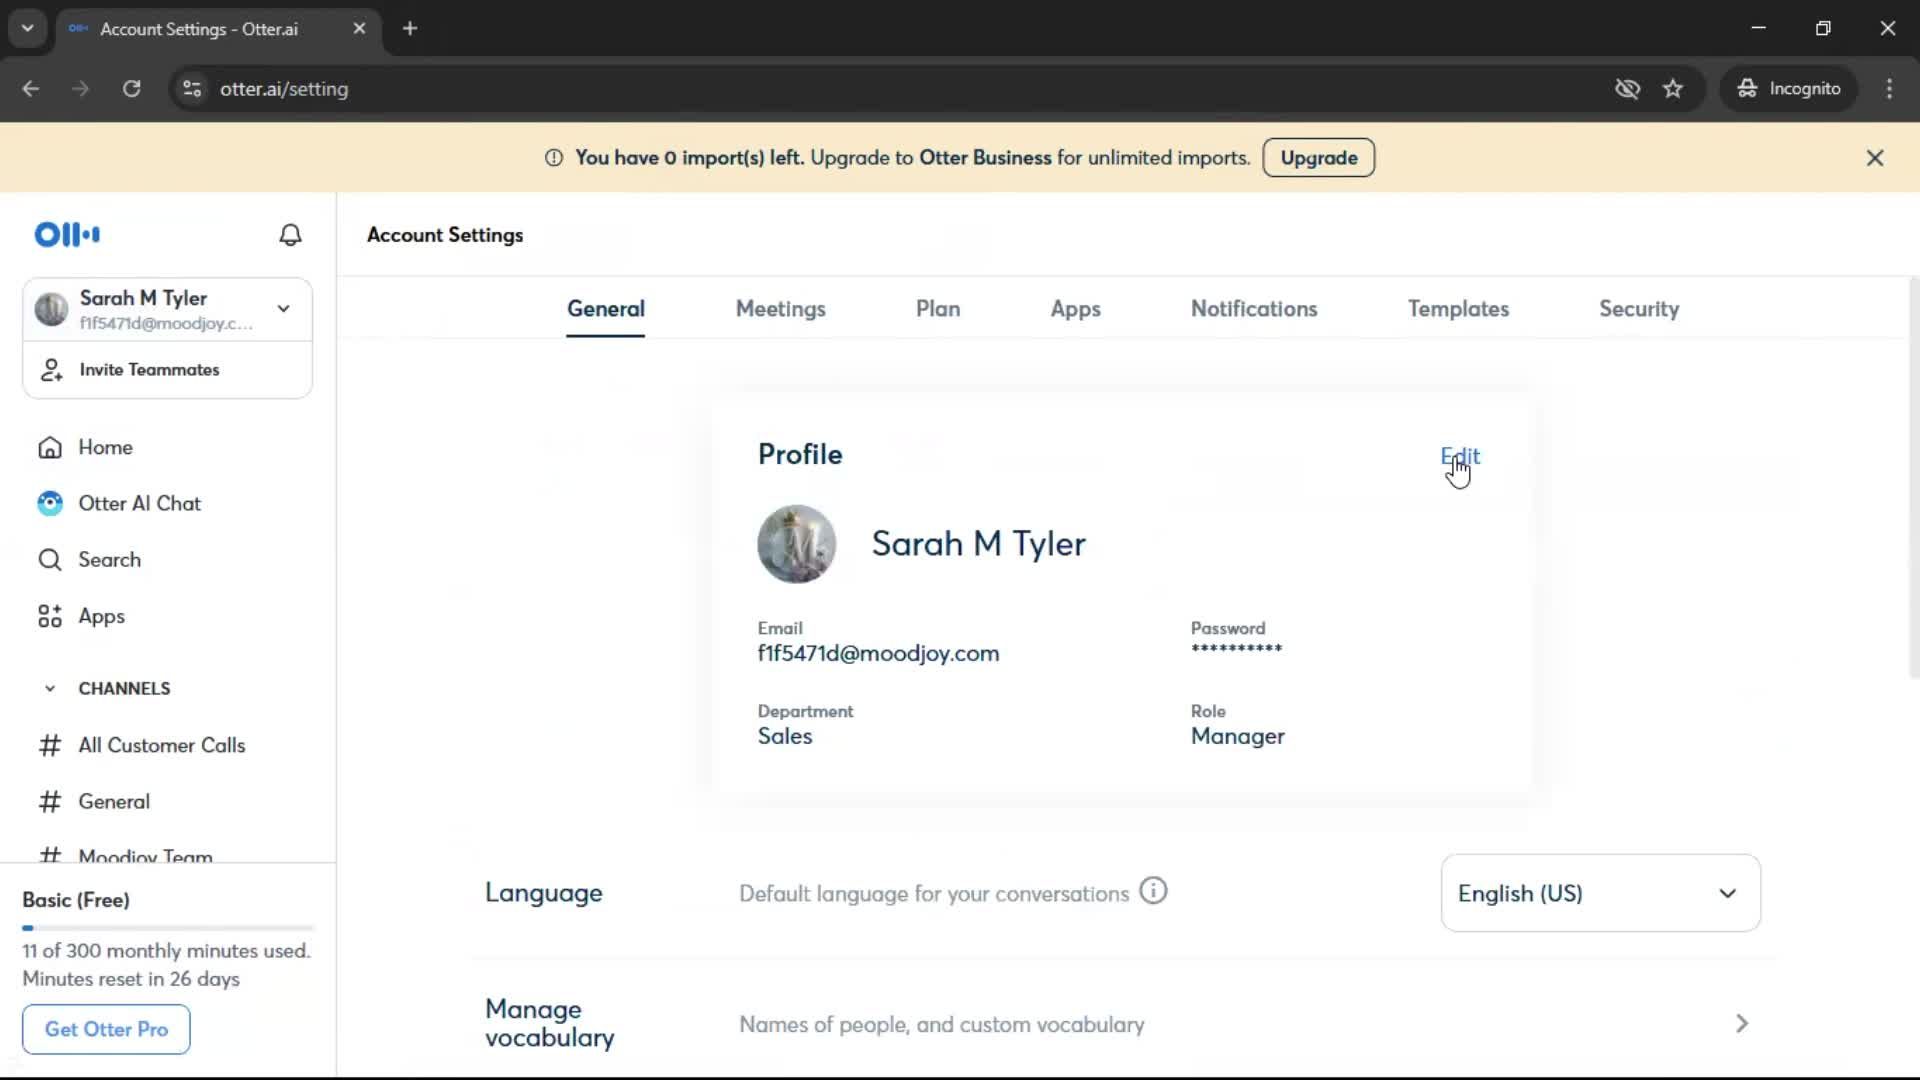
Task: Open Home in the sidebar
Action: [105, 448]
